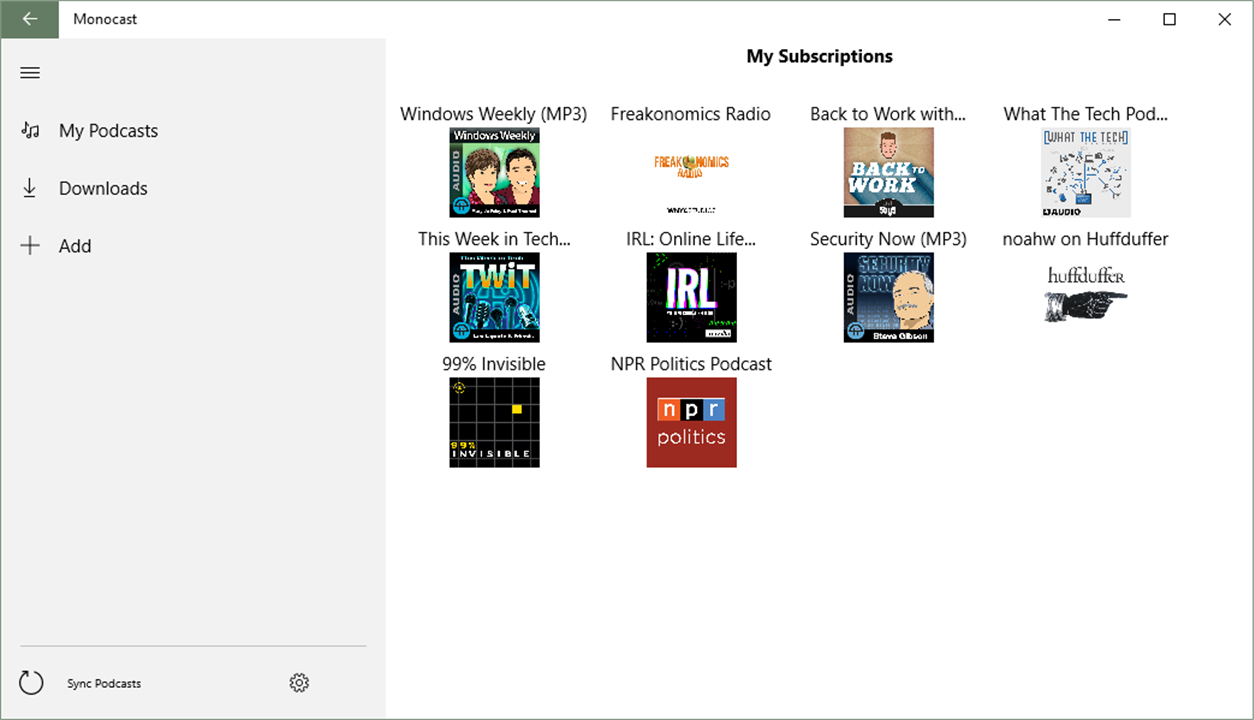The image size is (1254, 720).
Task: Open What The Tech artwork
Action: pos(1085,172)
